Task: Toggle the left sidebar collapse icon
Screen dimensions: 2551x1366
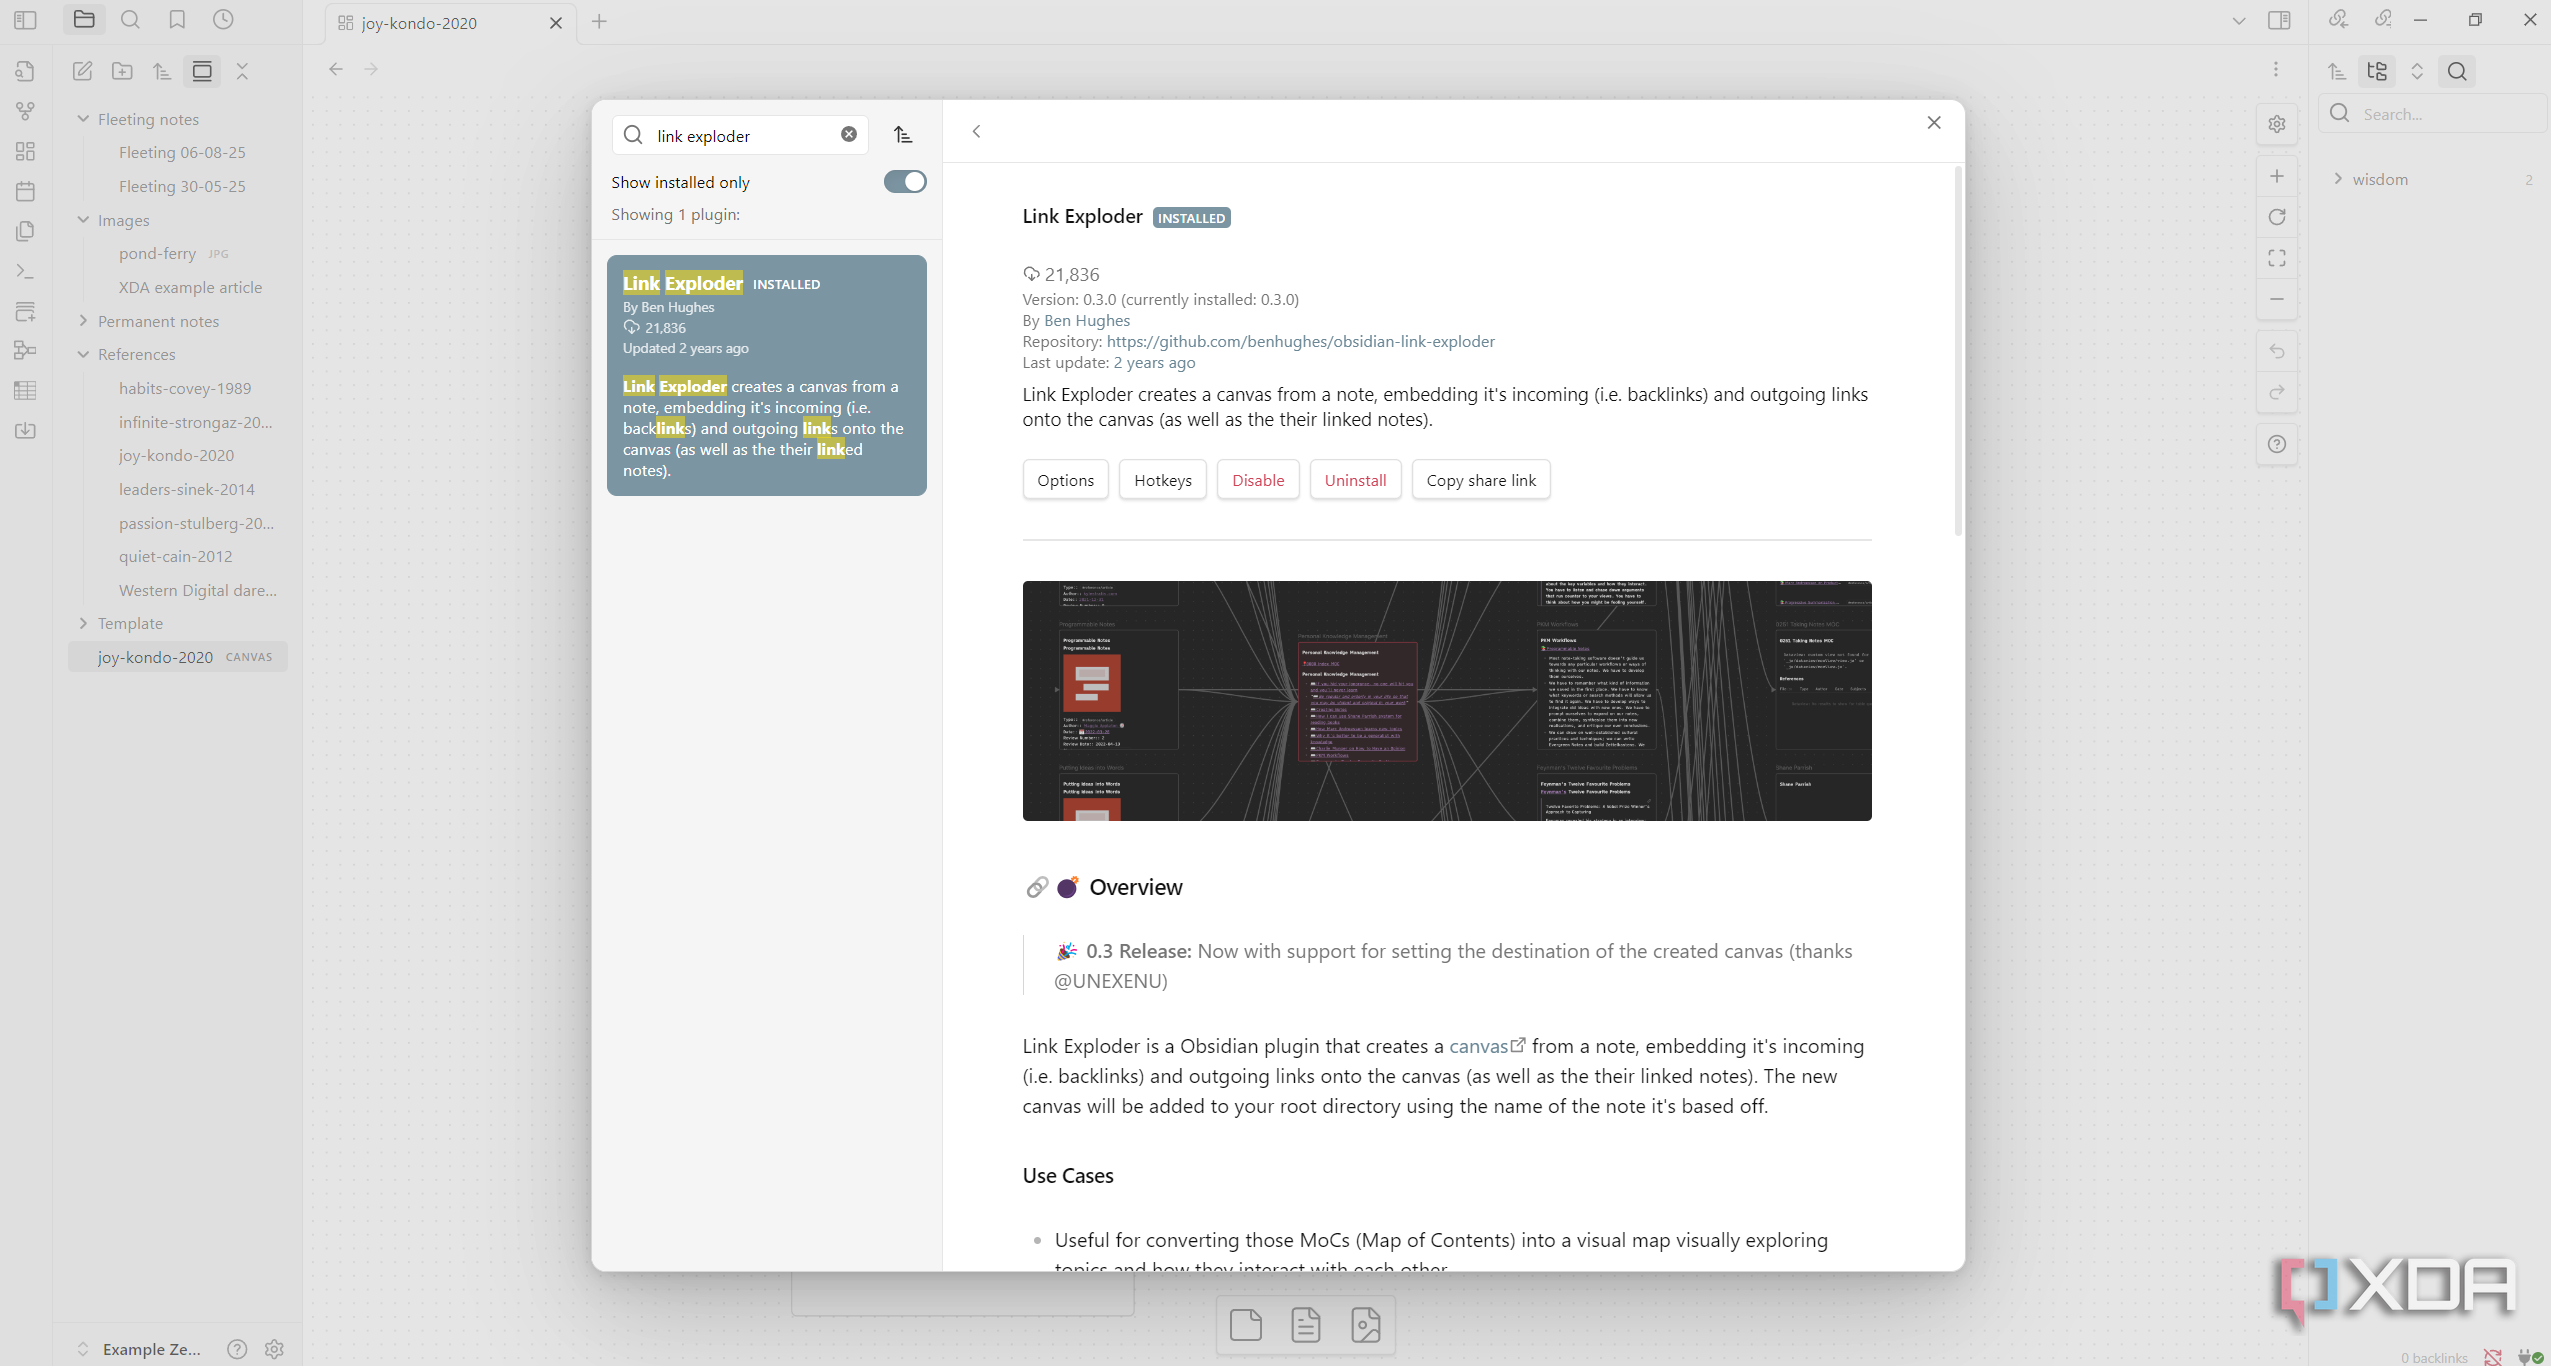Action: (25, 20)
